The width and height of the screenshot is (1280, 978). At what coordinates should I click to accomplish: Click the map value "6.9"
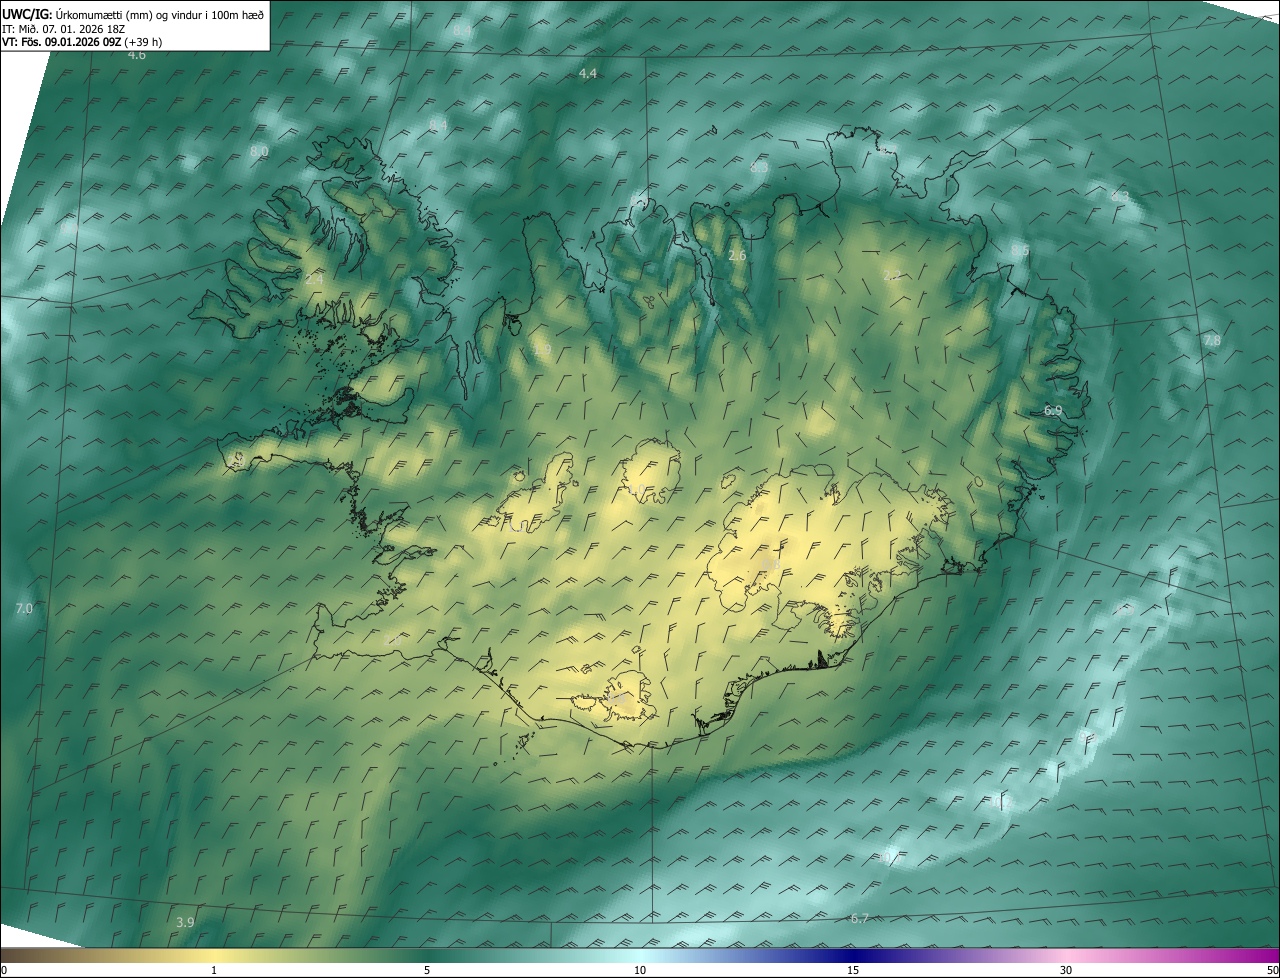[x=1053, y=411]
